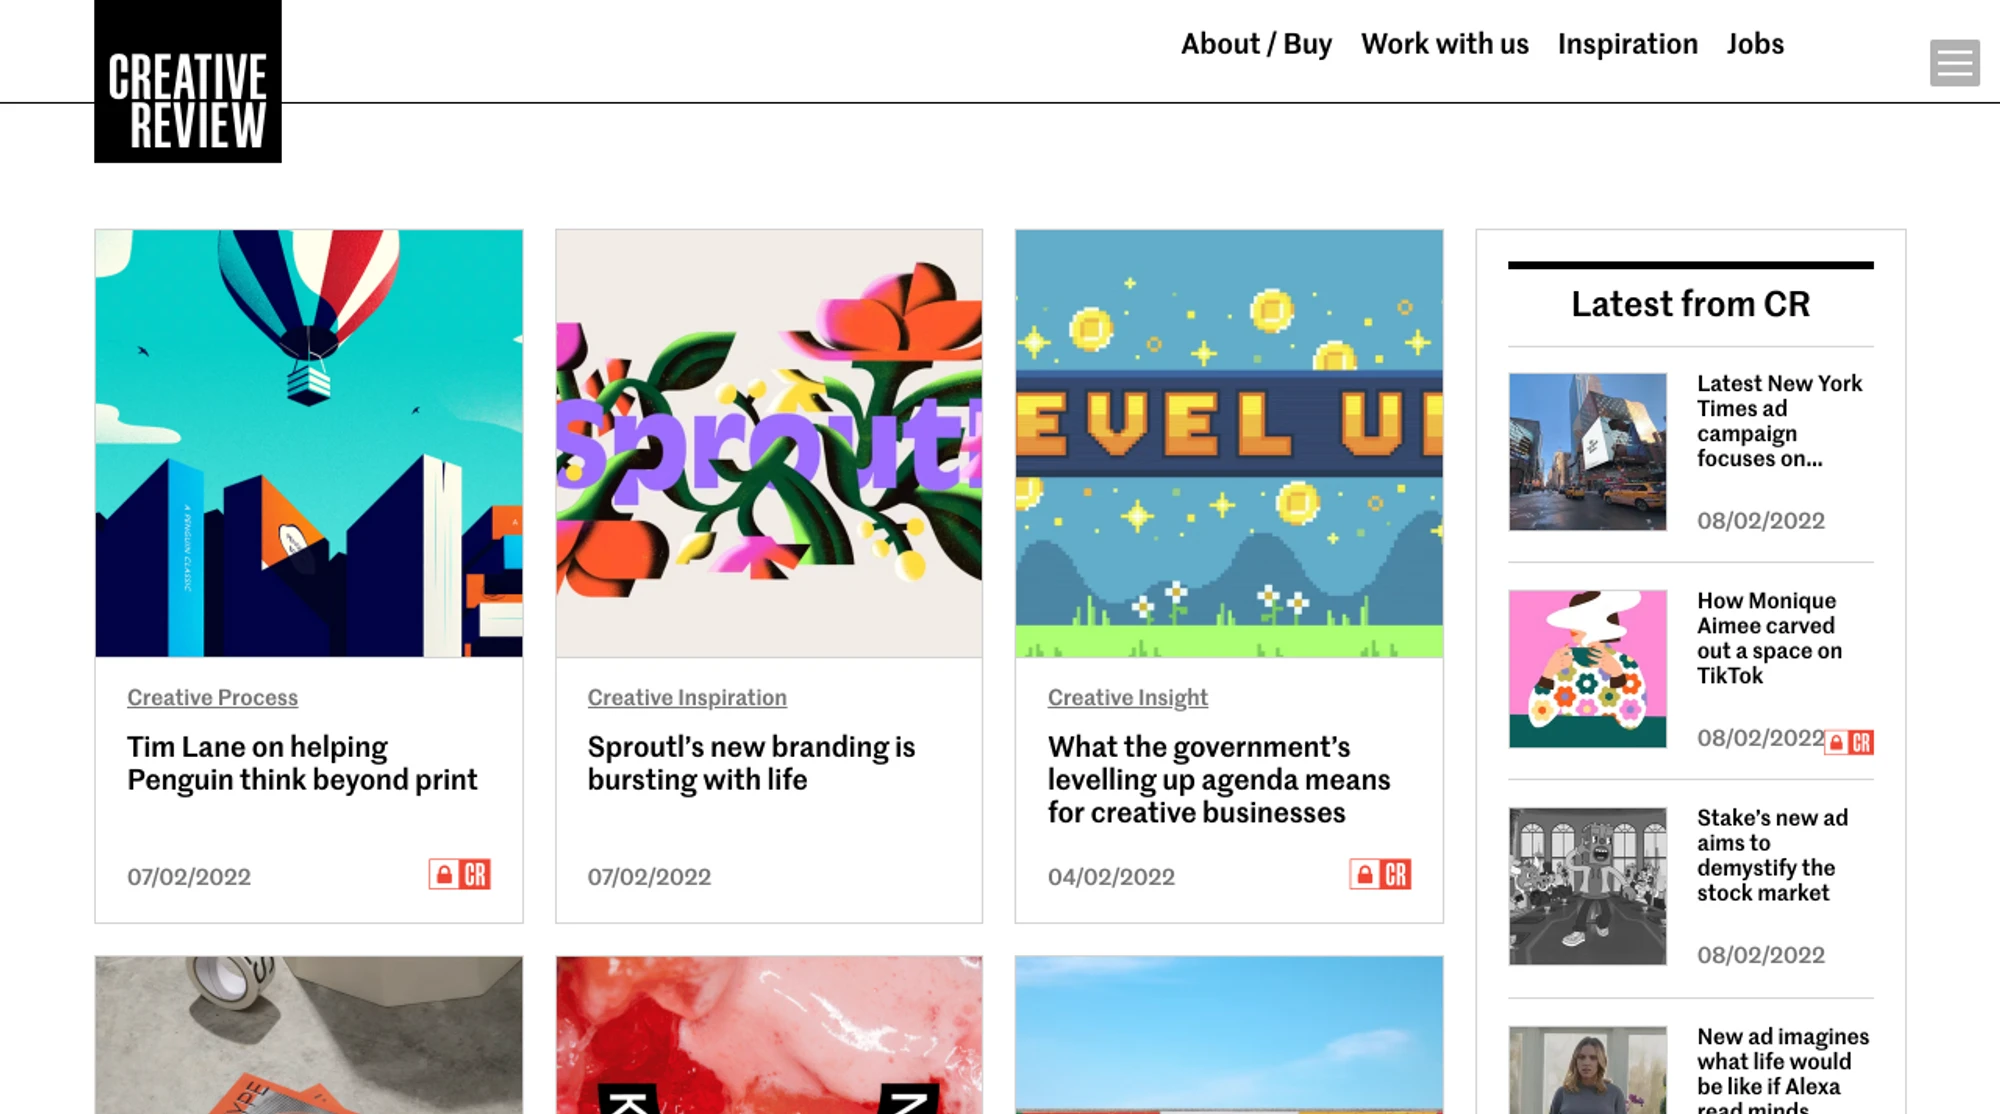Open the Creative Insight category link
The image size is (2000, 1114).
click(x=1127, y=697)
